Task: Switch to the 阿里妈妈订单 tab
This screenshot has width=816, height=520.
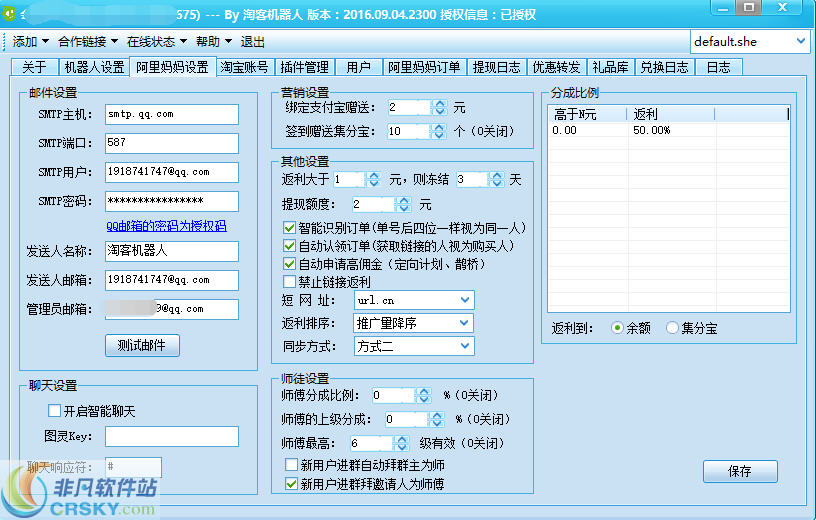Action: click(424, 67)
